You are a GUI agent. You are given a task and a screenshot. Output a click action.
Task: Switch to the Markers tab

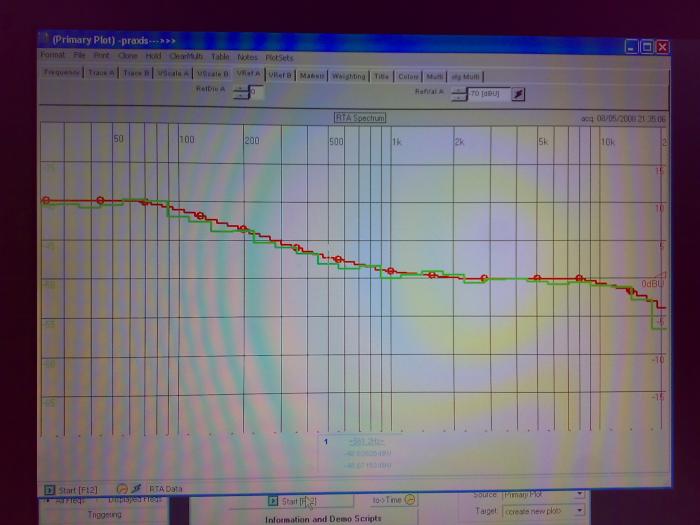click(x=312, y=75)
